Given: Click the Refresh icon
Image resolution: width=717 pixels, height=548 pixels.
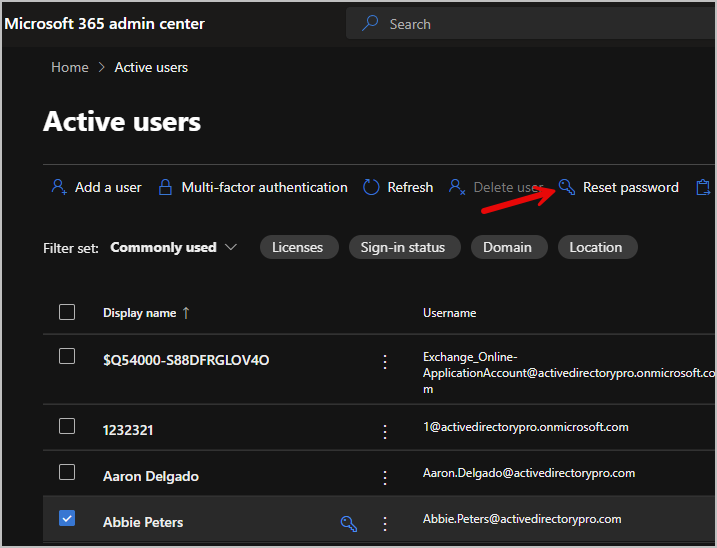Looking at the screenshot, I should click(x=371, y=187).
